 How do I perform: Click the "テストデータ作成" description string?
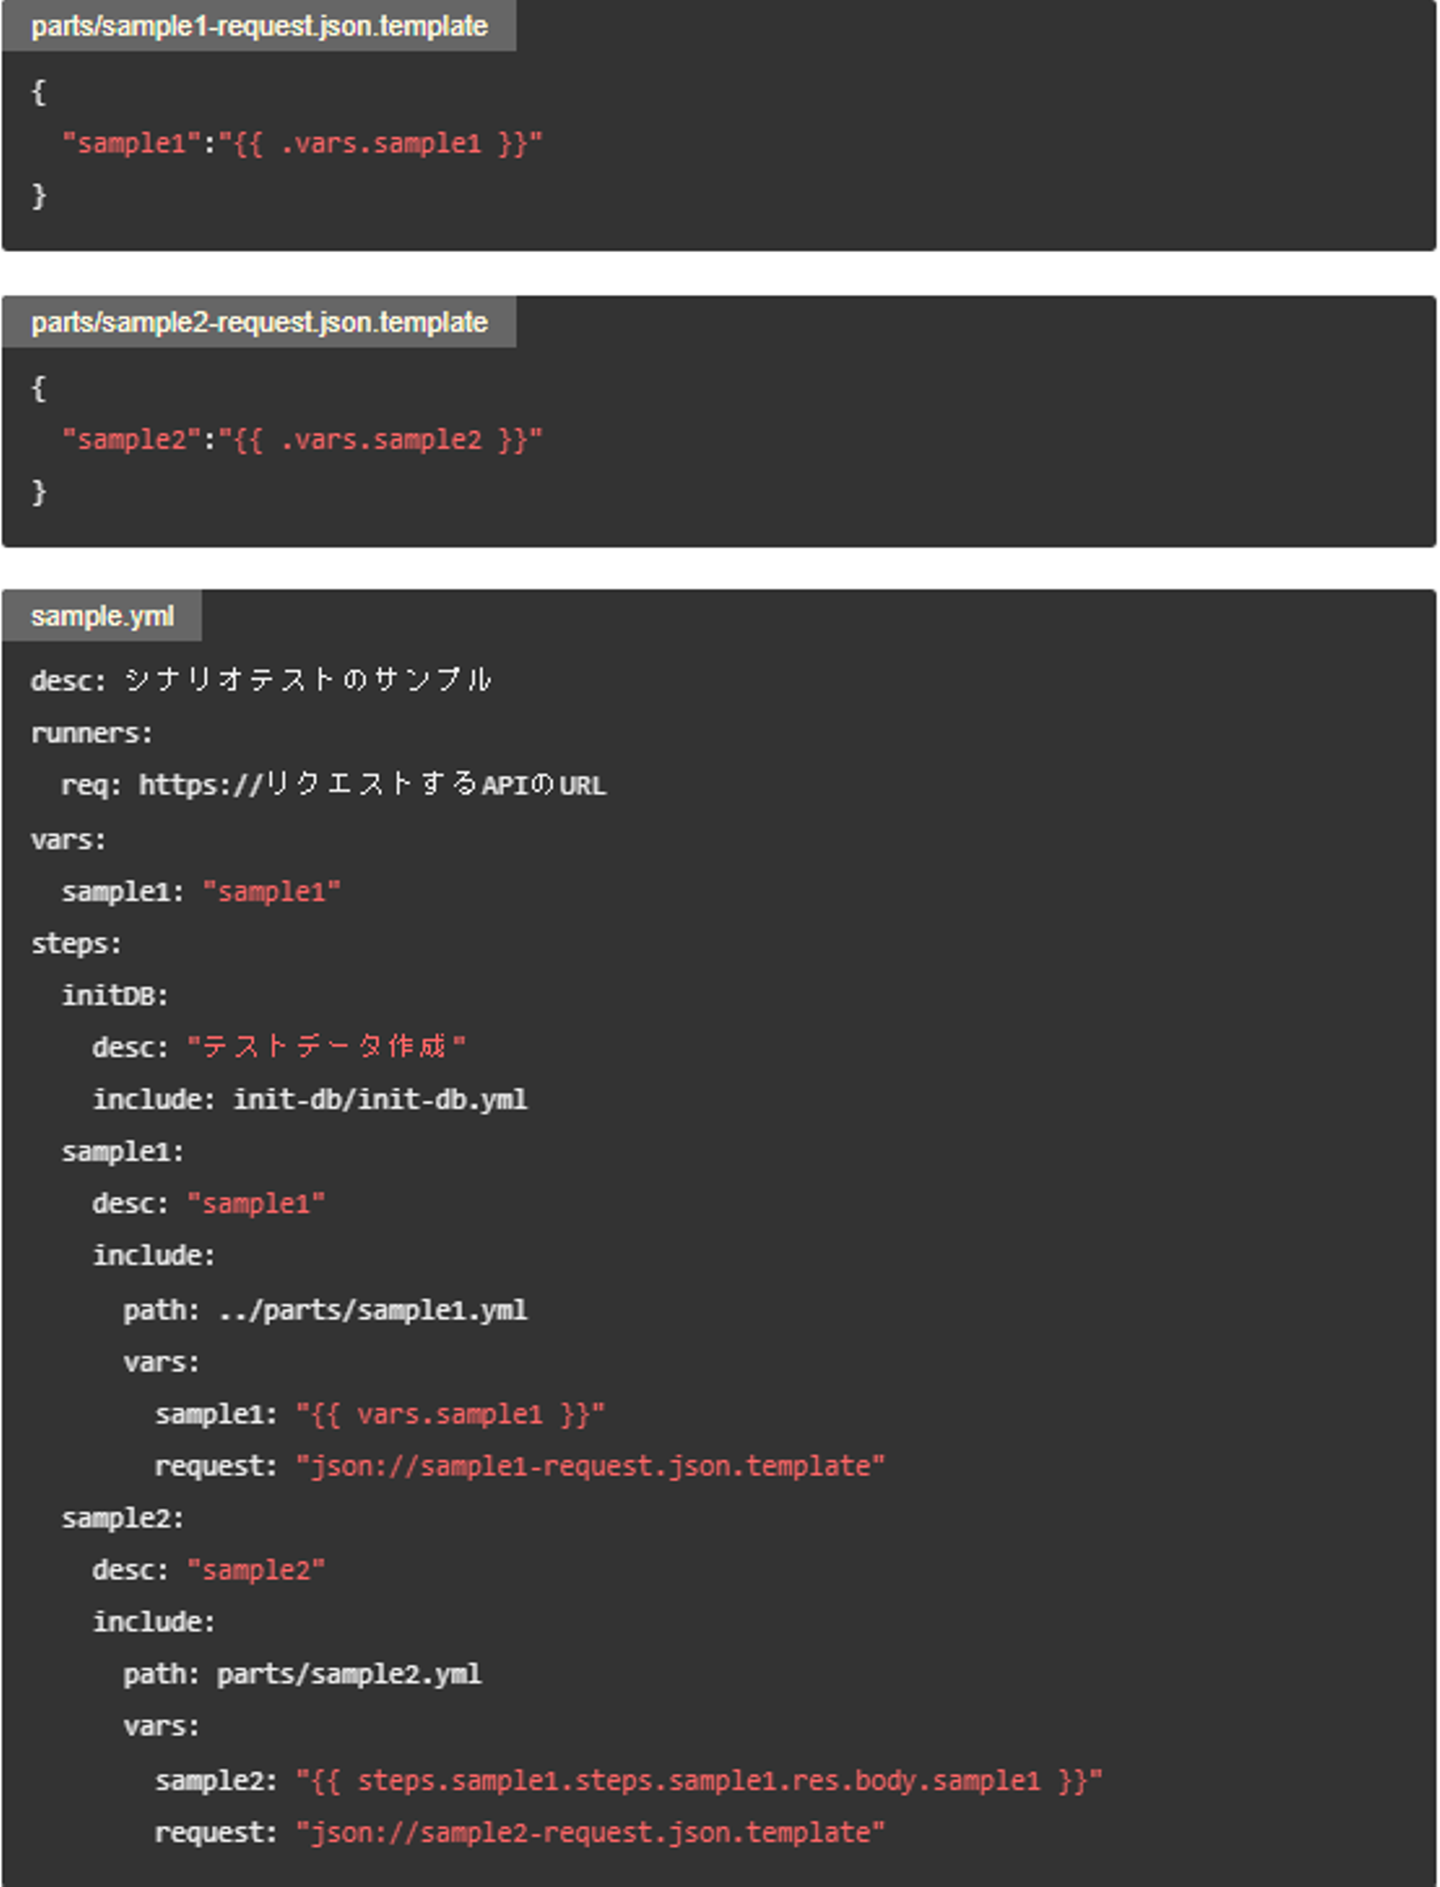point(326,1047)
